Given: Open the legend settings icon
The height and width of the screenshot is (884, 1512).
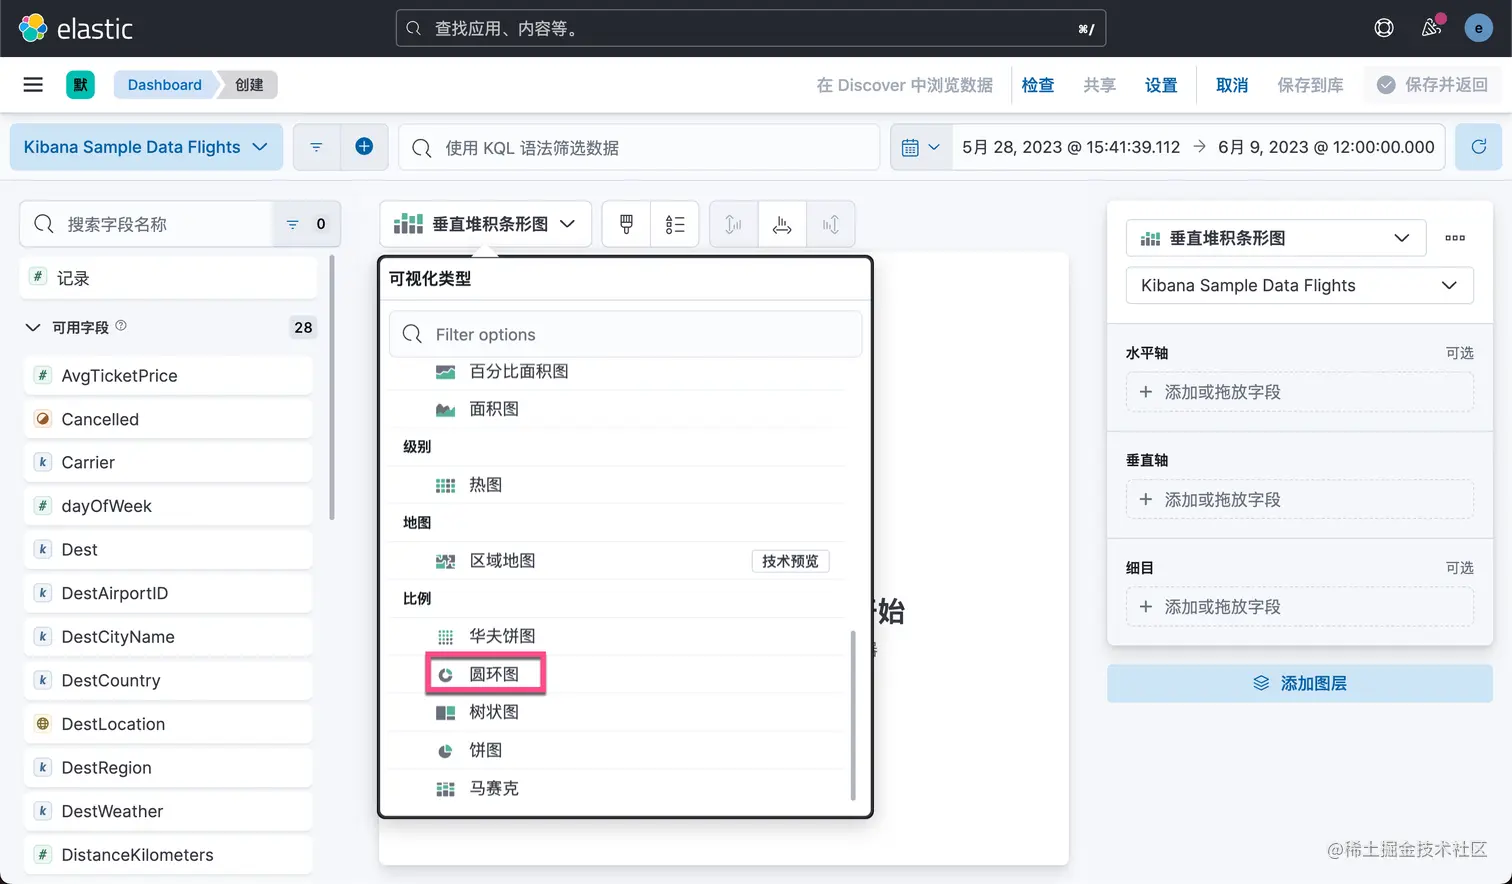Looking at the screenshot, I should 675,224.
